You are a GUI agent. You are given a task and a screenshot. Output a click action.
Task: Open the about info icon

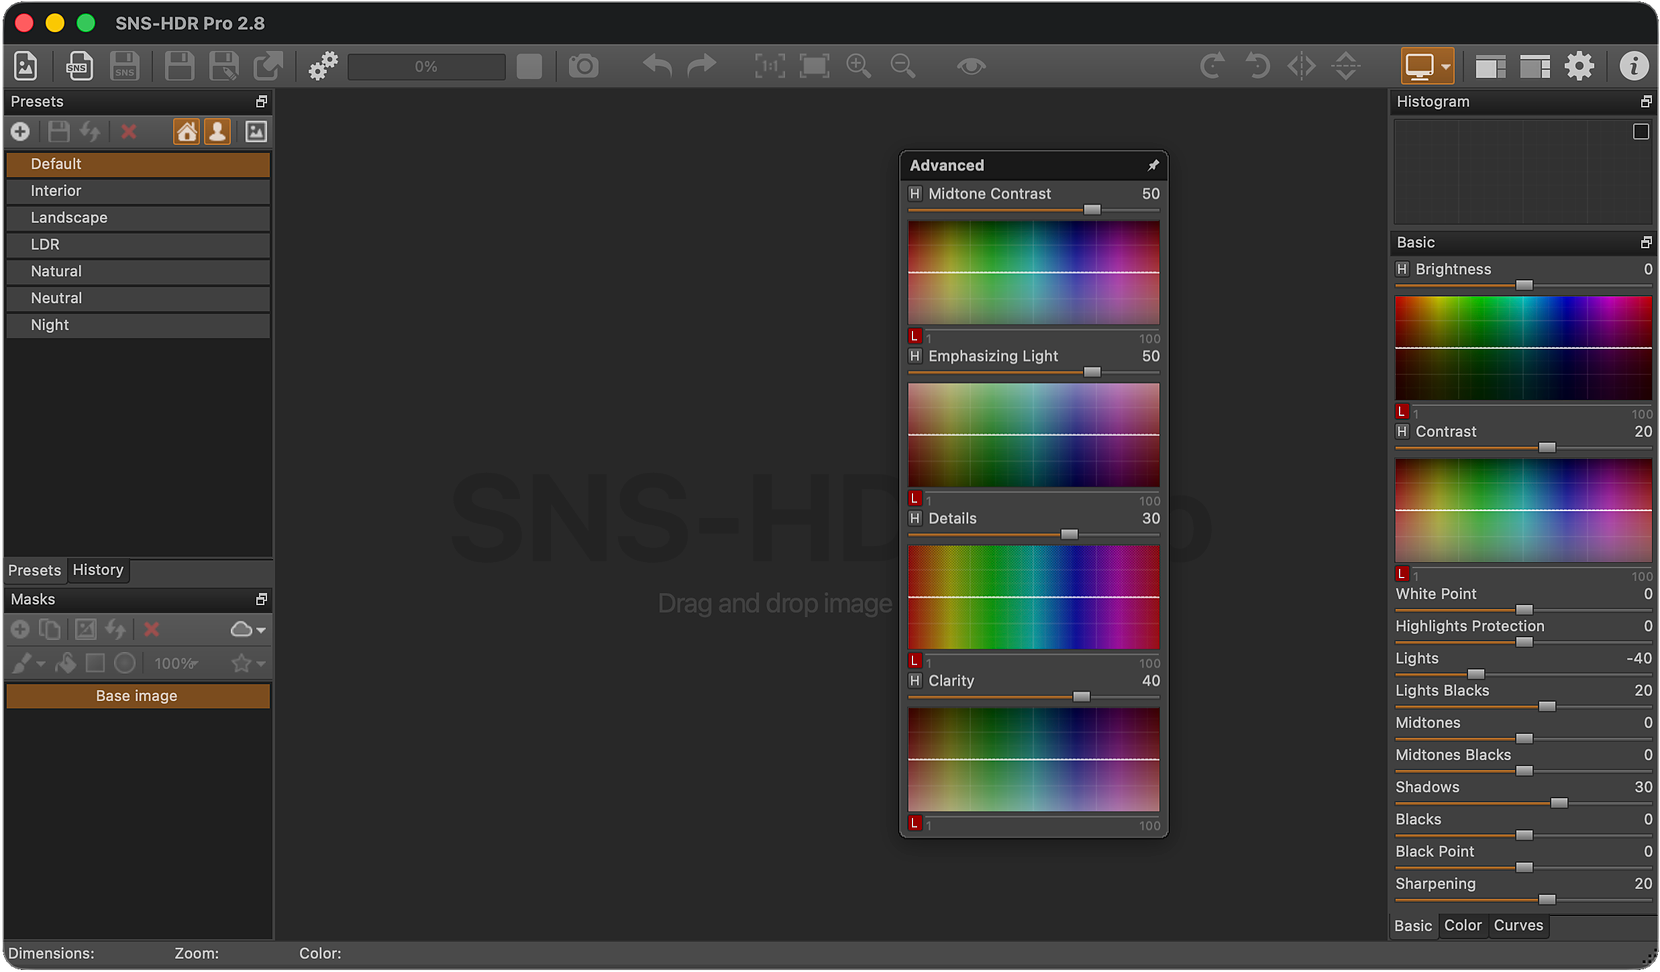1634,66
